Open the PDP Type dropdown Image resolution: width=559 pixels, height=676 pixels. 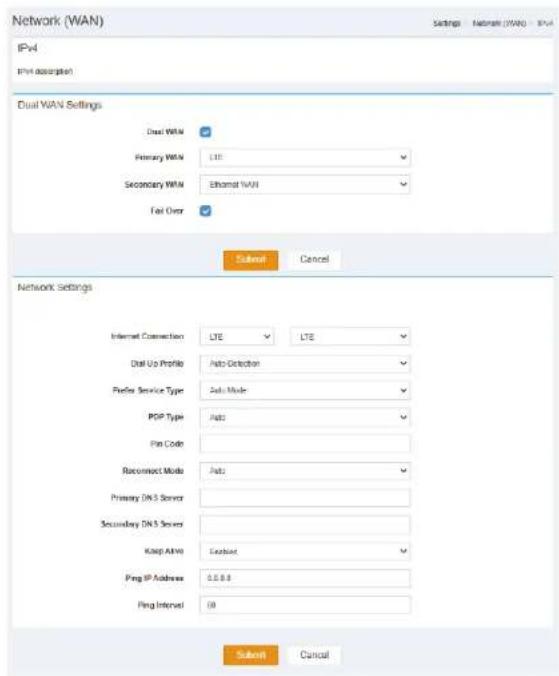(305, 417)
